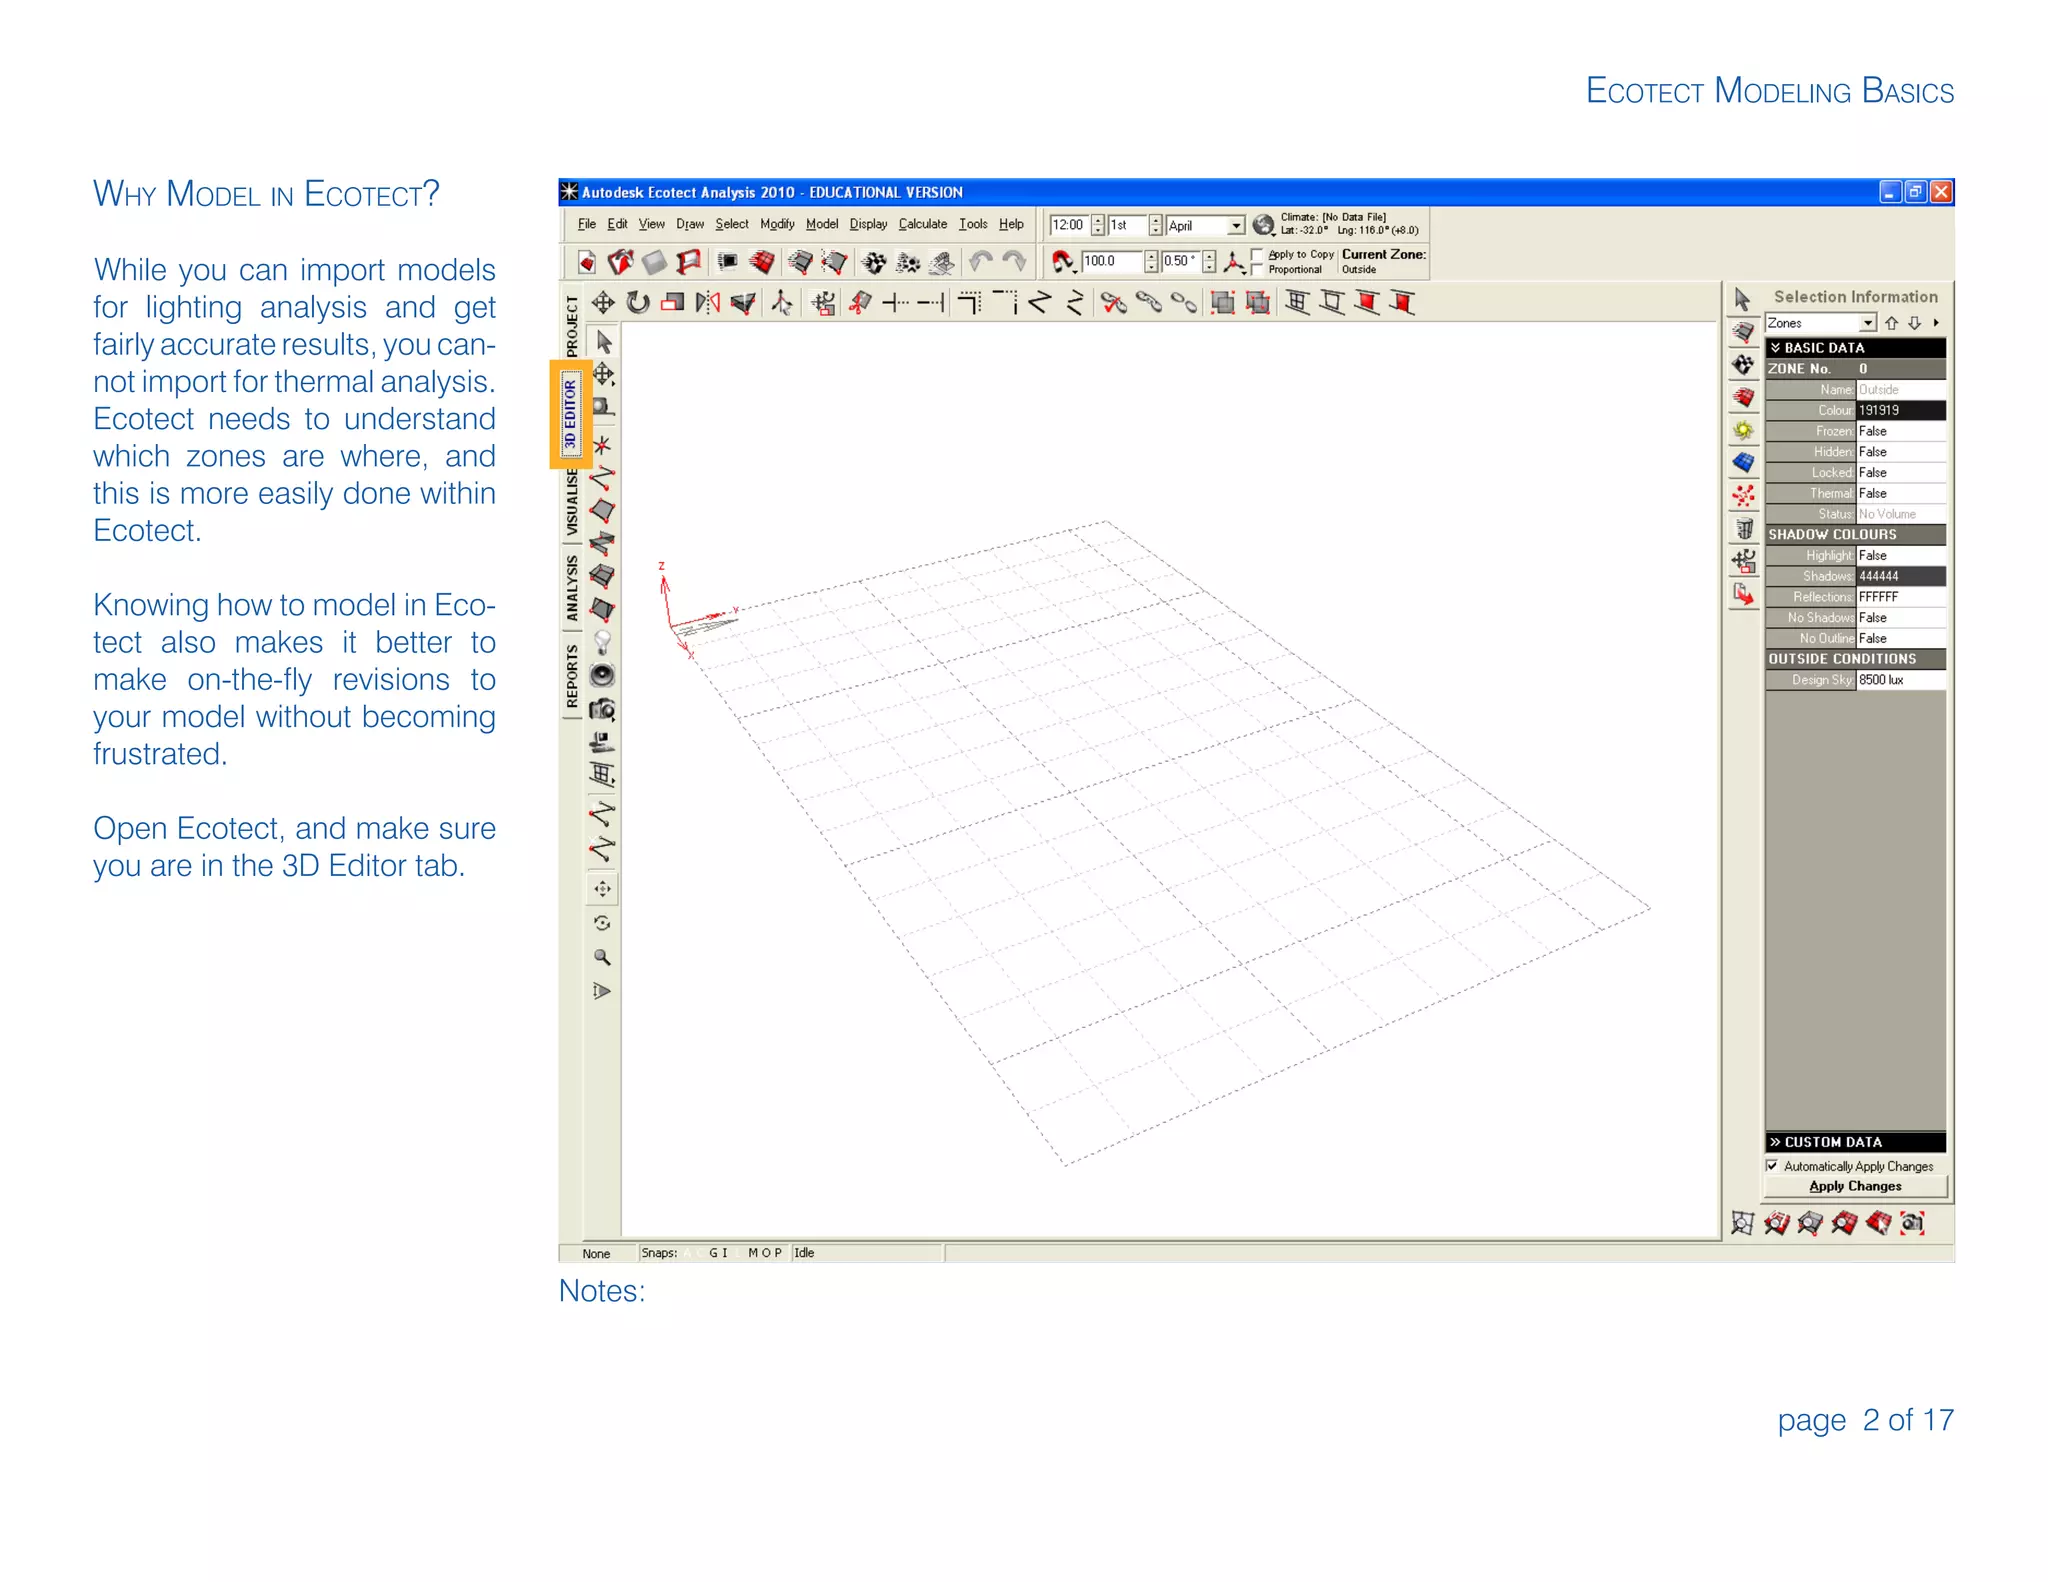
Task: Click the Apply Changes button
Action: pyautogui.click(x=1854, y=1186)
